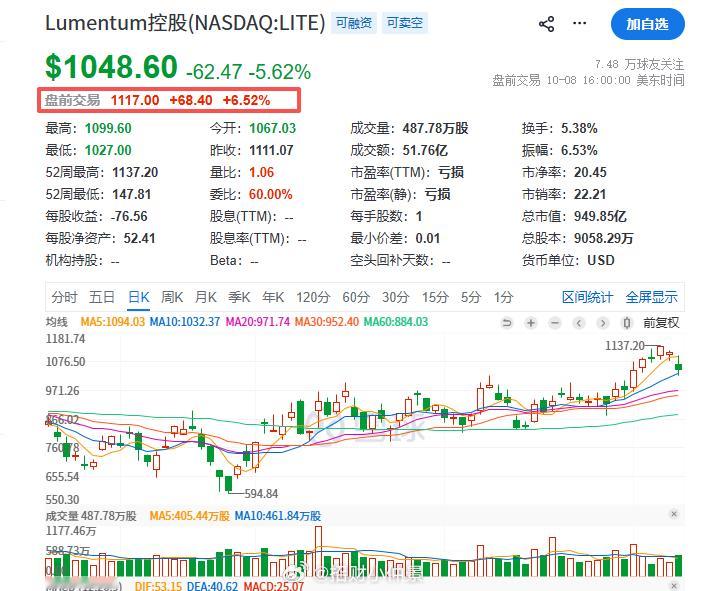This screenshot has width=710, height=591.
Task: Click the volume MA10:461.84万股 label
Action: 278,516
